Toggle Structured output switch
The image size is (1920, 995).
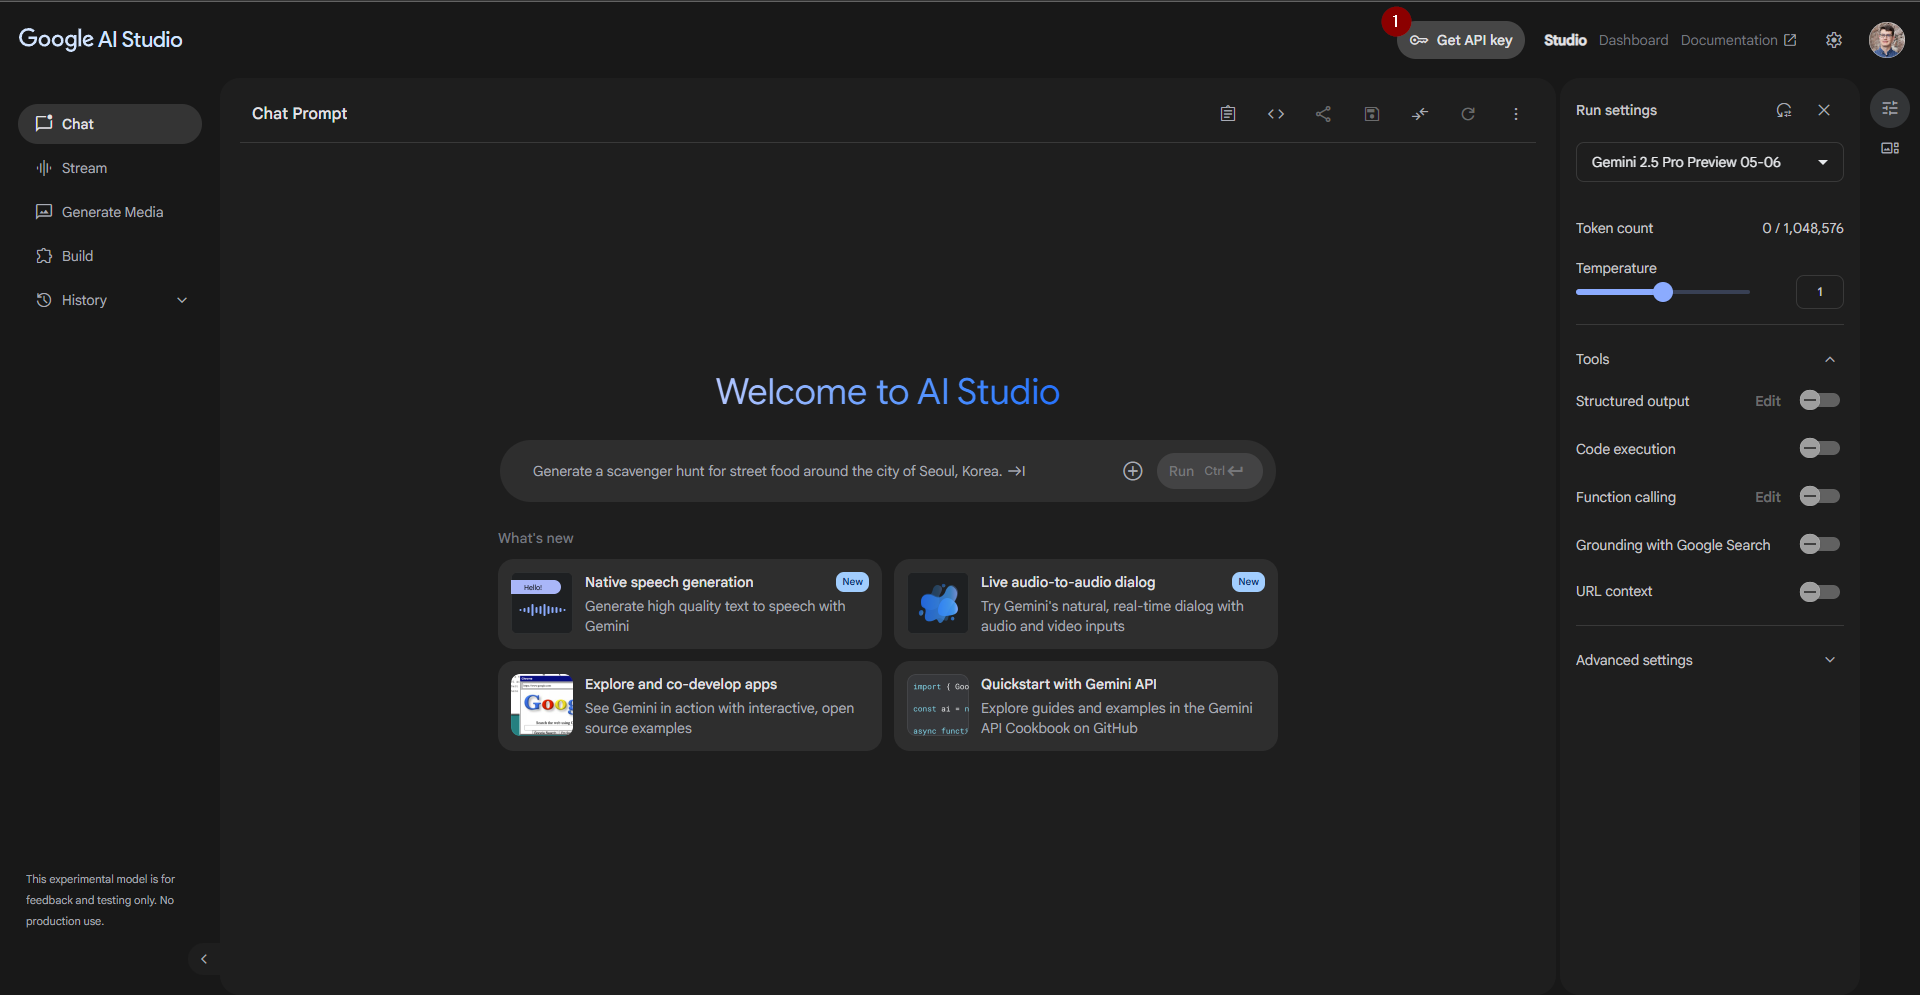(1819, 400)
